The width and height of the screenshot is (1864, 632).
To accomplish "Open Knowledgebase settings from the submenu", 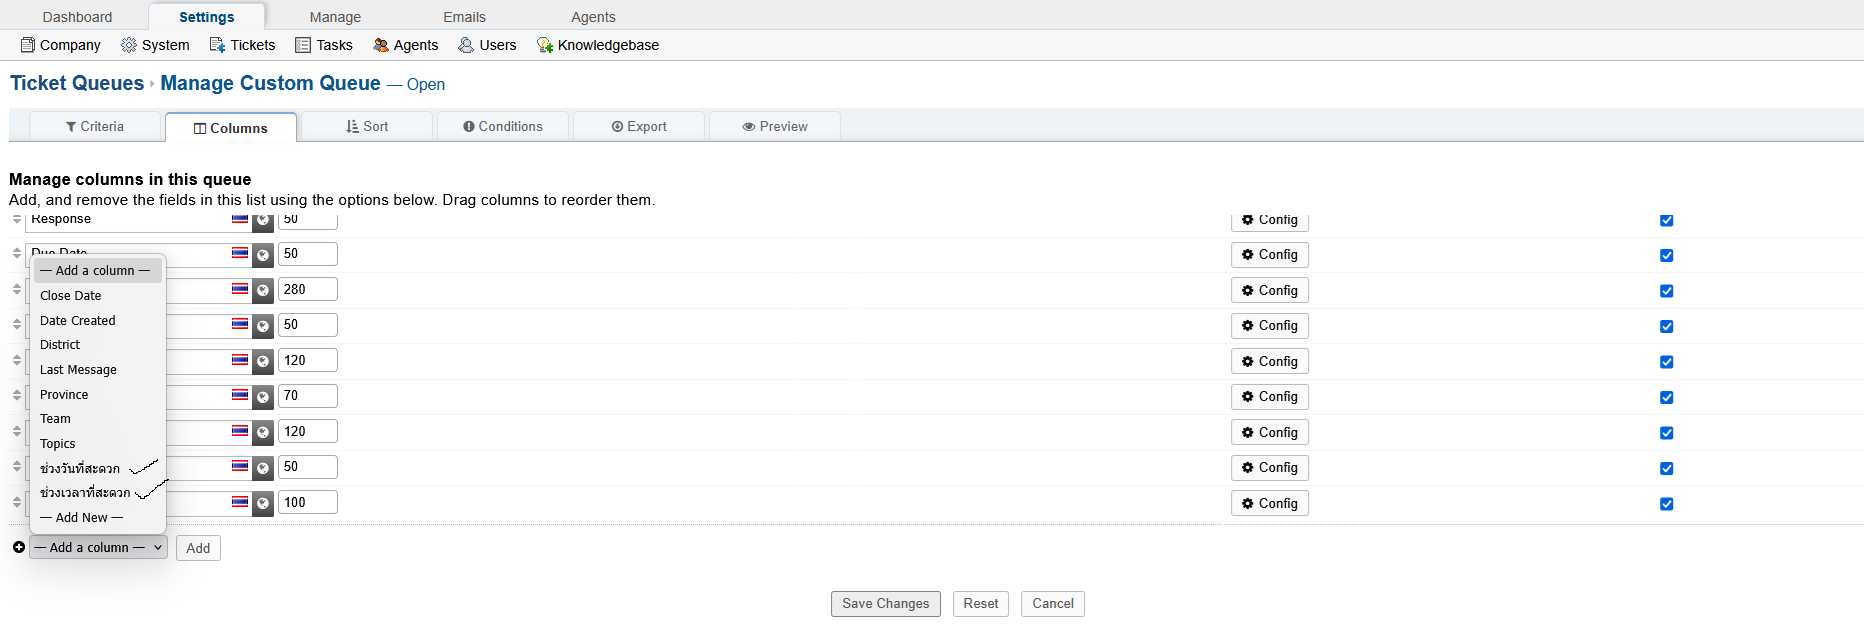I will click(x=598, y=45).
